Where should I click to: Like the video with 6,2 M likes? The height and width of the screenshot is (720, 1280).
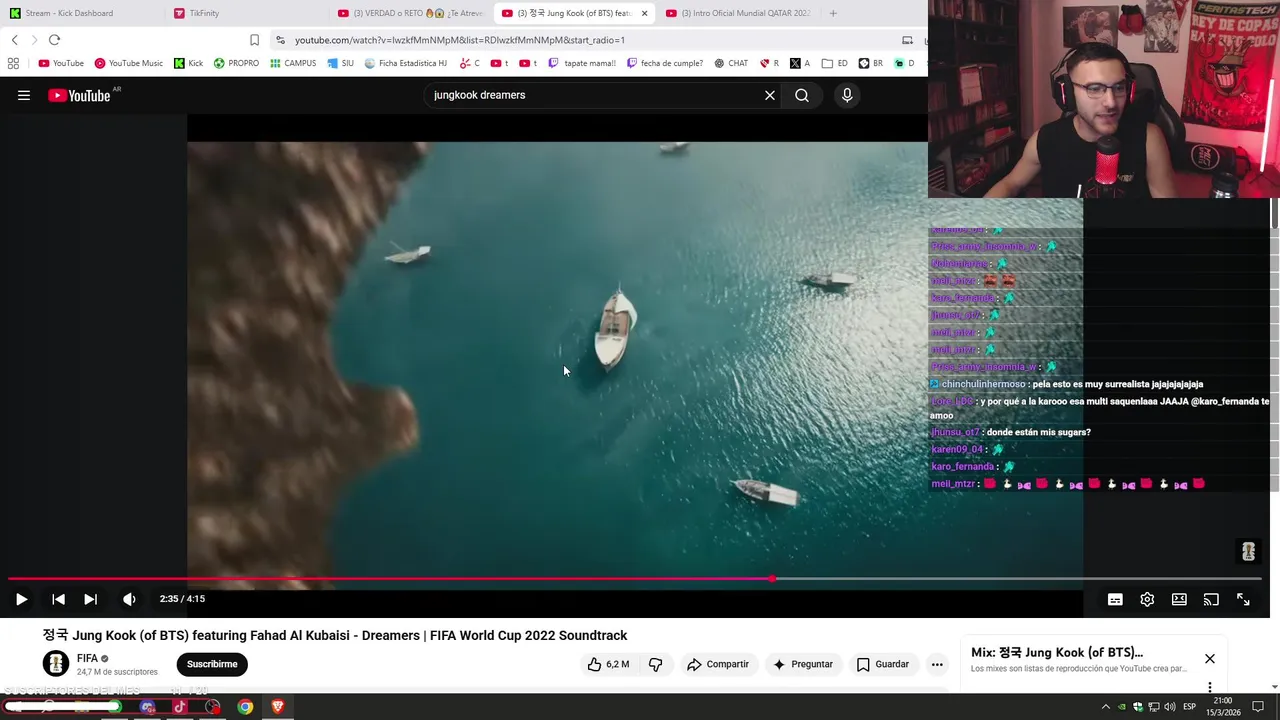[608, 664]
